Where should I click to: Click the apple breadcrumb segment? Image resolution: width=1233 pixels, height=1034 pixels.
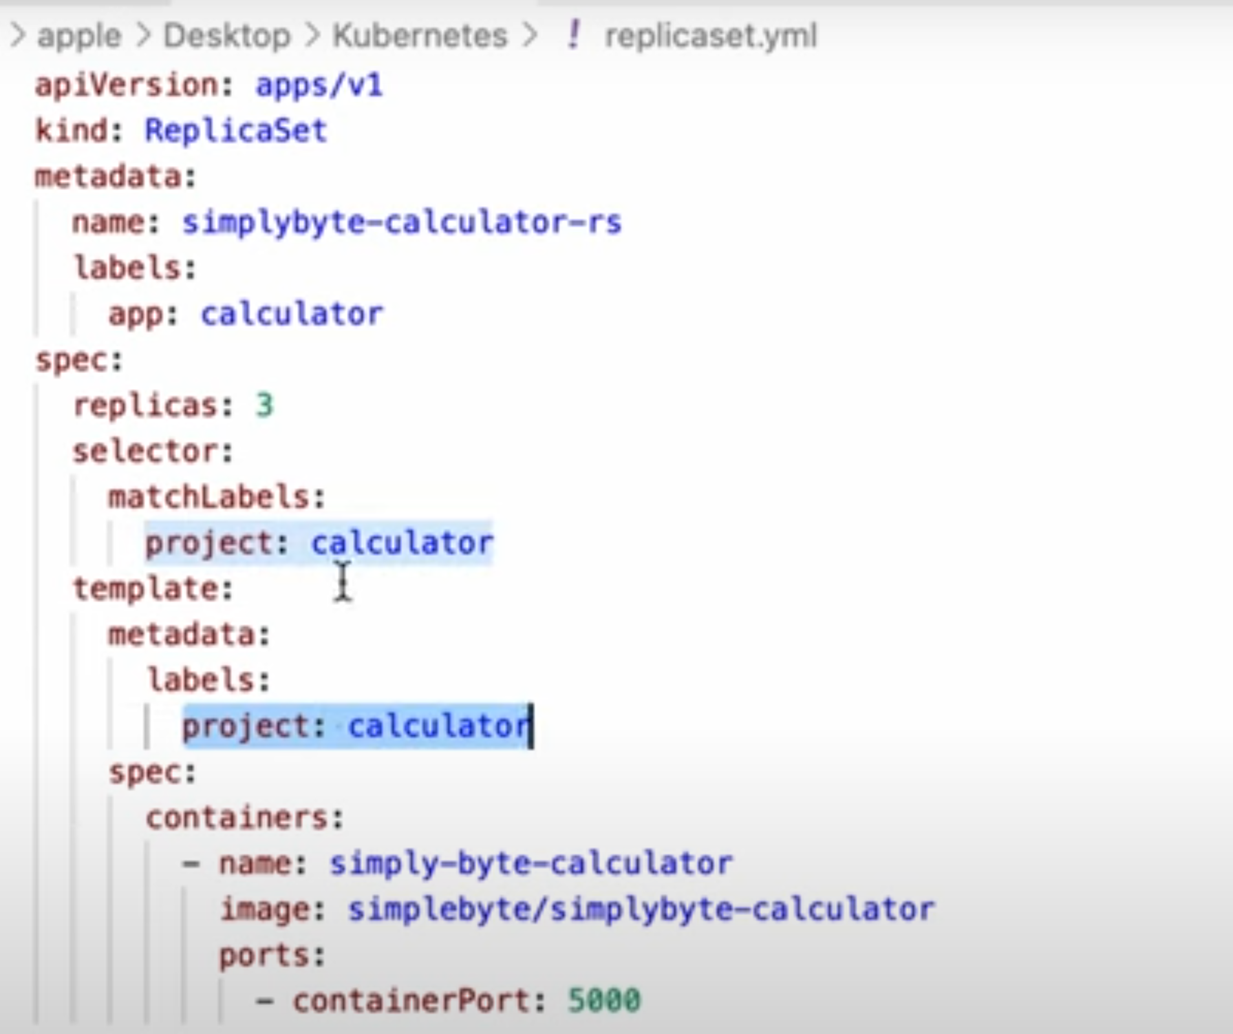pos(79,36)
